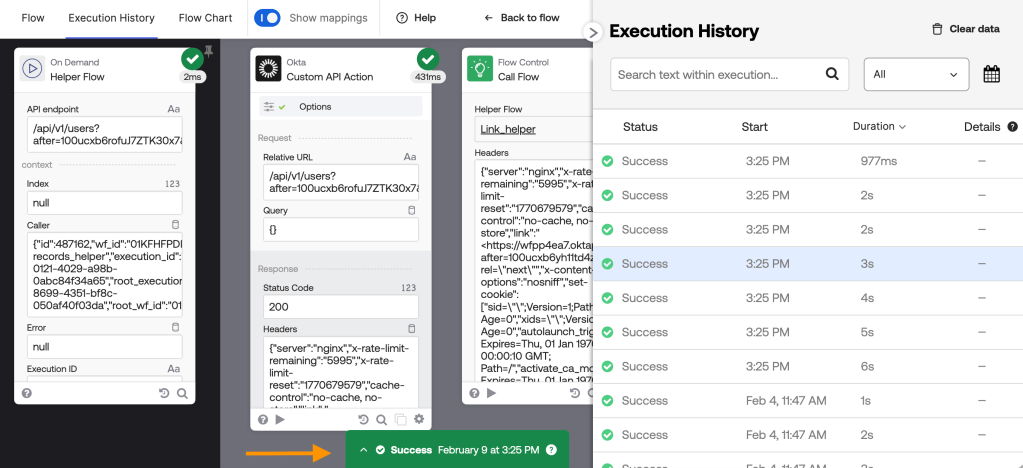Screen dimensions: 1023x468
Task: Click the trash icon next to Clear data
Action: point(937,29)
